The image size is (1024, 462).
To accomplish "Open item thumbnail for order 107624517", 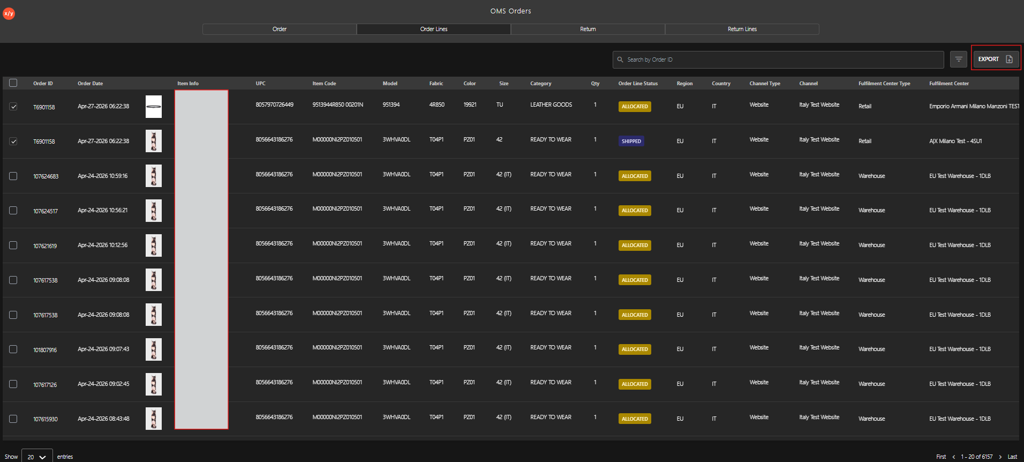I will coord(153,210).
